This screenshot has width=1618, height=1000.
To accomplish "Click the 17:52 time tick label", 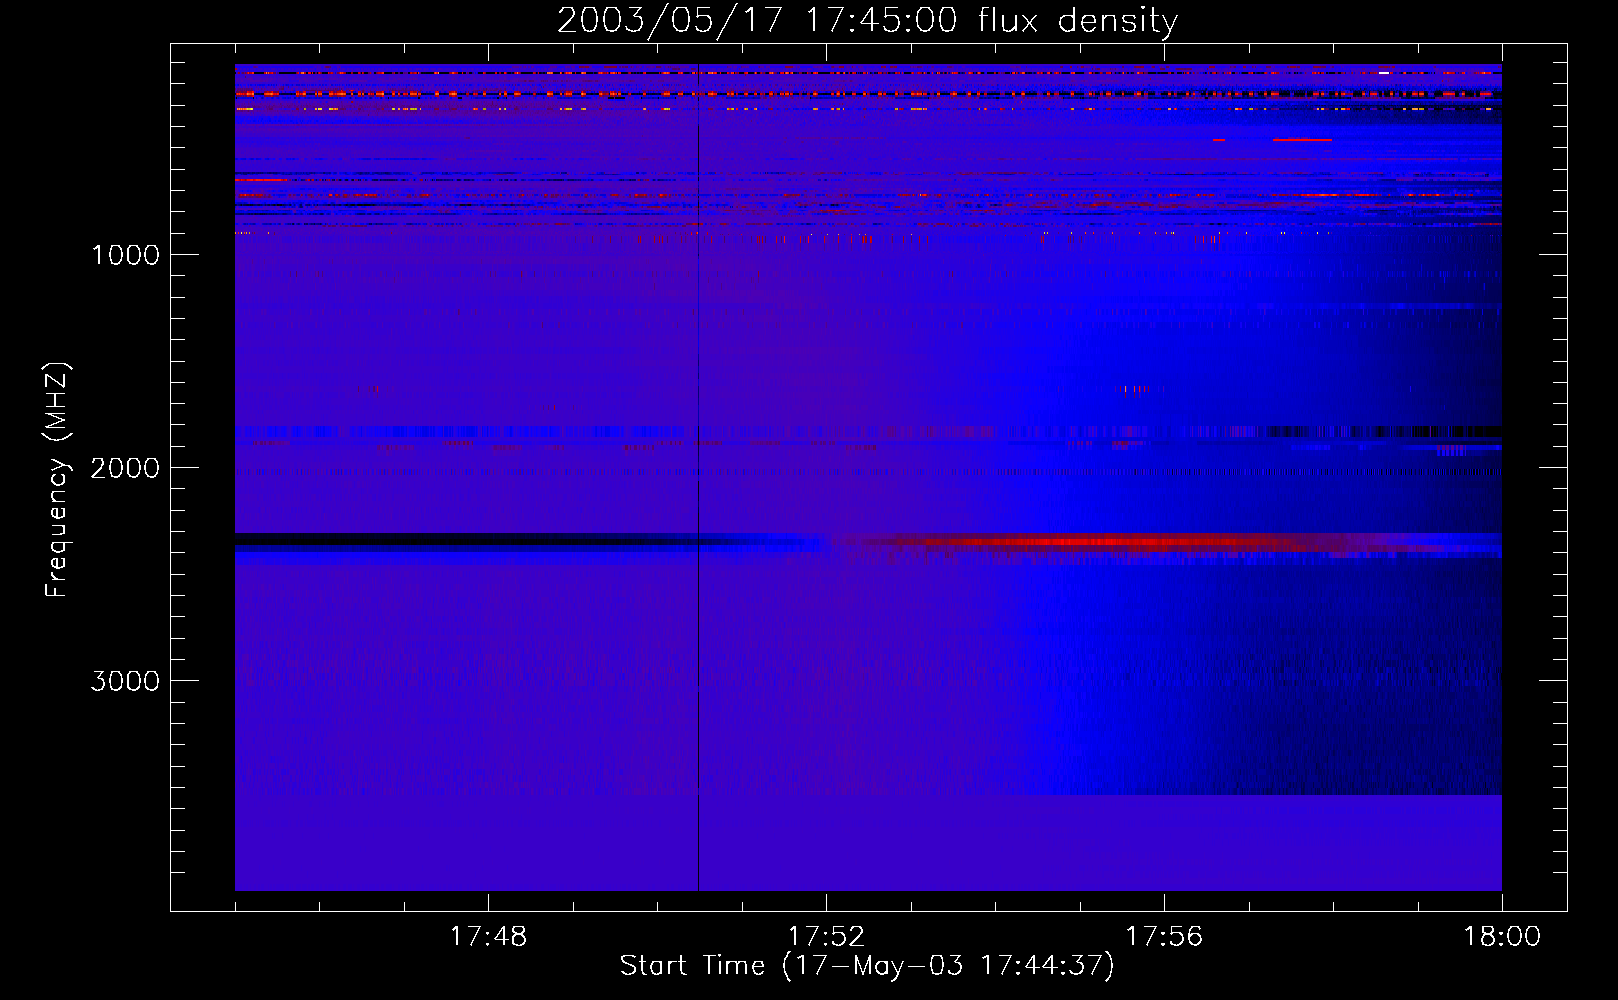I will tap(826, 937).
